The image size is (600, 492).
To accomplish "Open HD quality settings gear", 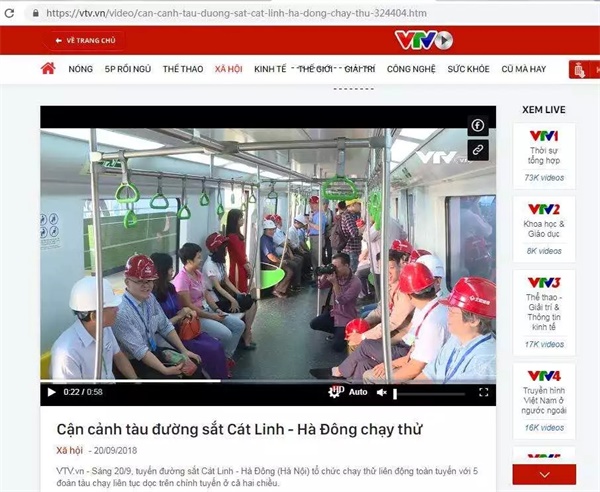I will [336, 392].
